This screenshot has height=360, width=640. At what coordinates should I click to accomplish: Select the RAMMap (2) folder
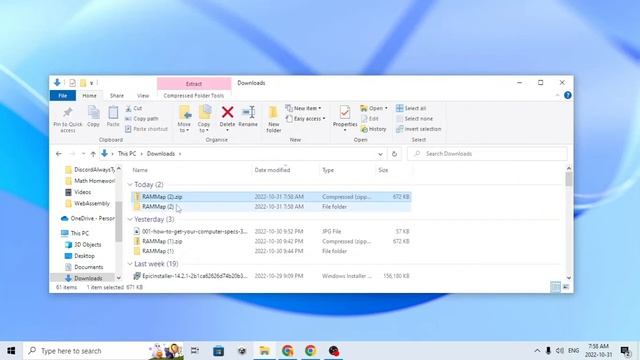tap(271, 207)
